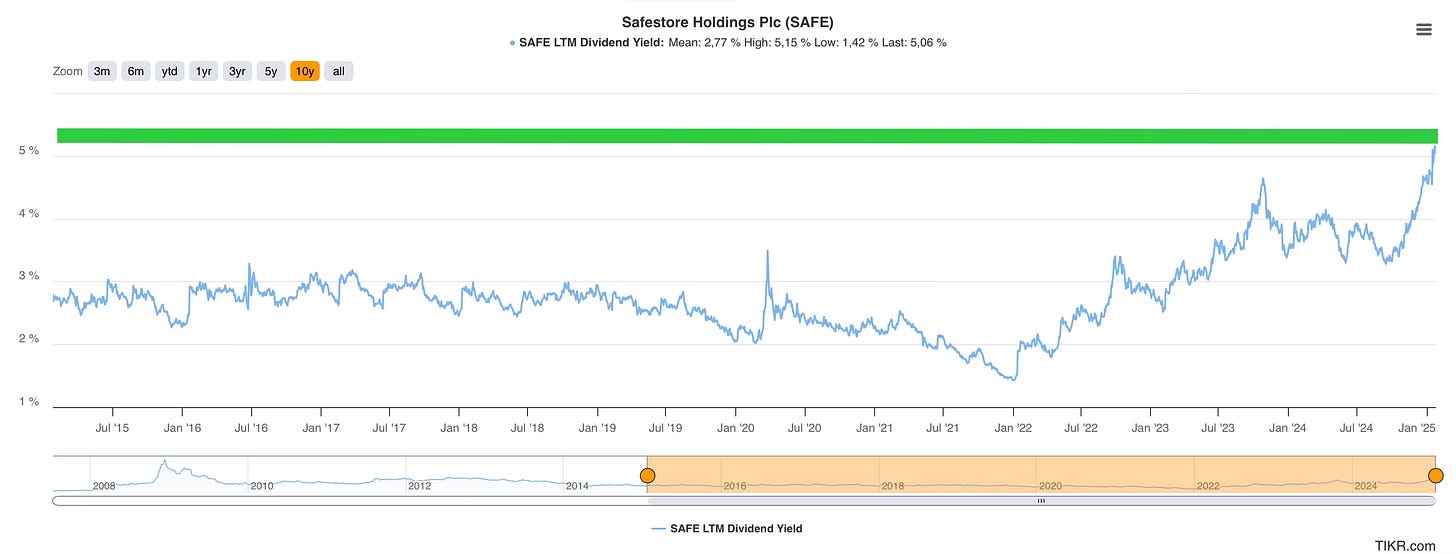Click the 2018 navigator year label

coord(893,486)
